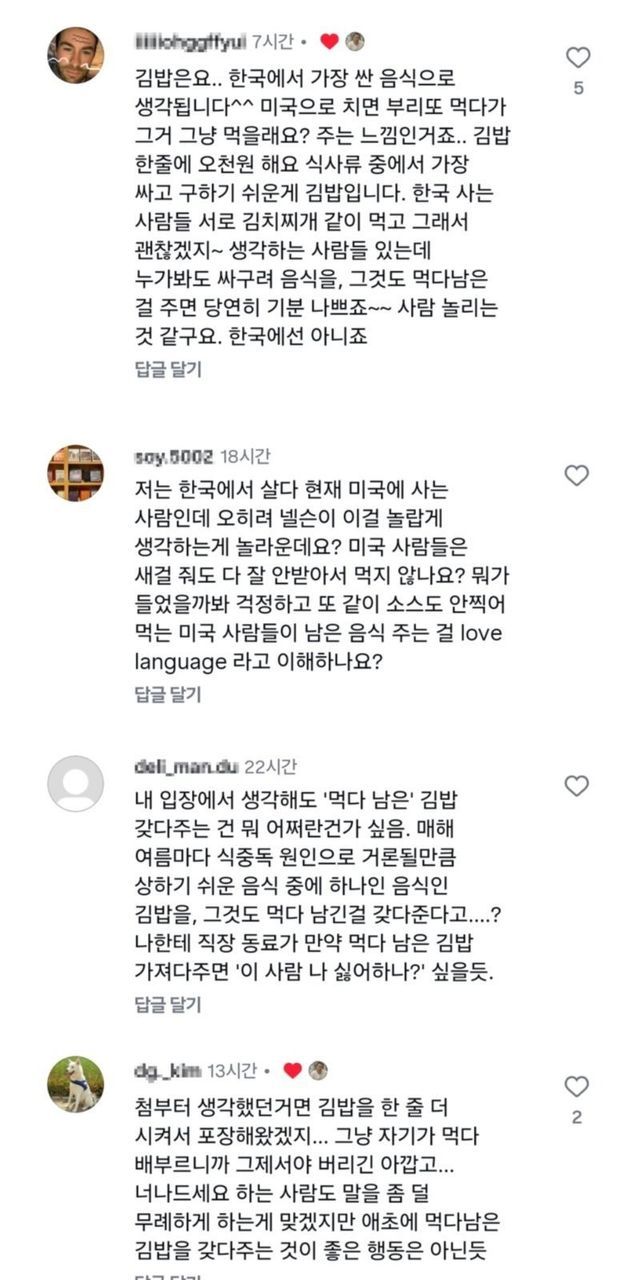Open soy.5002's bookshelf profile picture

click(75, 473)
